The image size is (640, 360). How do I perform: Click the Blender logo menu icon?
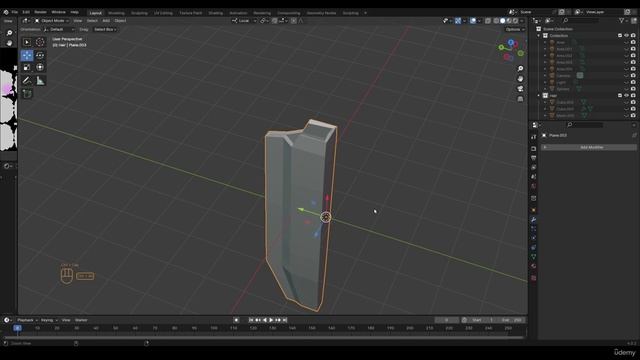[x=6, y=12]
